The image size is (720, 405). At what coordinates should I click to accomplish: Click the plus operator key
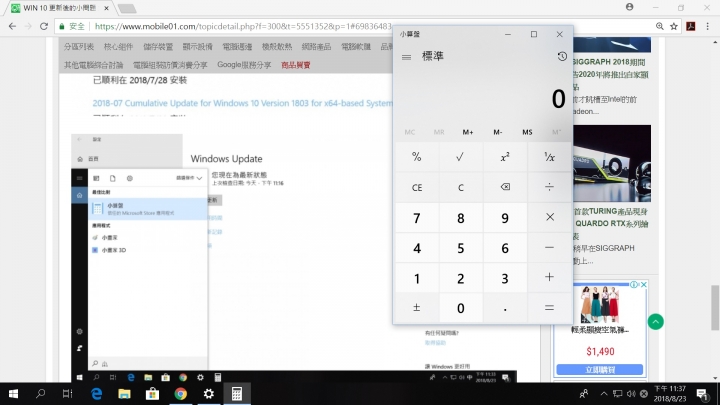pos(549,277)
